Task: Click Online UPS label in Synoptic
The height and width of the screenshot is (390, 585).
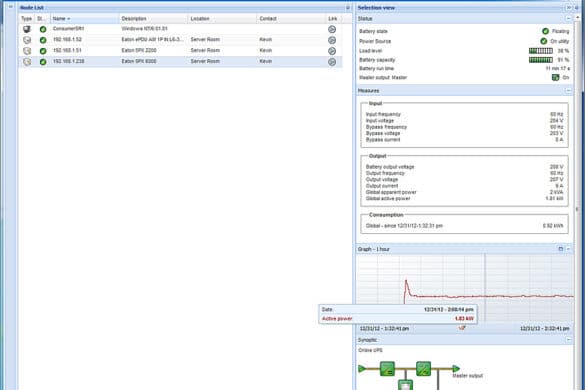Action: tap(370, 350)
